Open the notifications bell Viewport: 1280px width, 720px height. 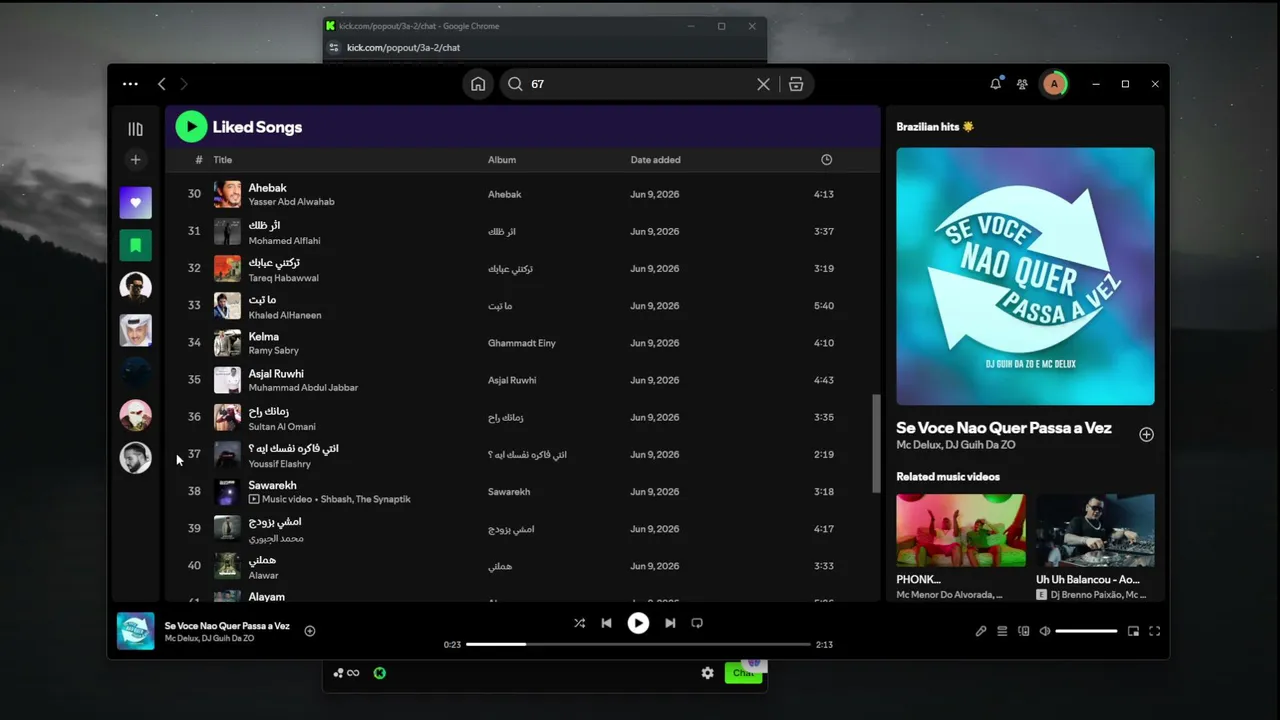pyautogui.click(x=995, y=84)
